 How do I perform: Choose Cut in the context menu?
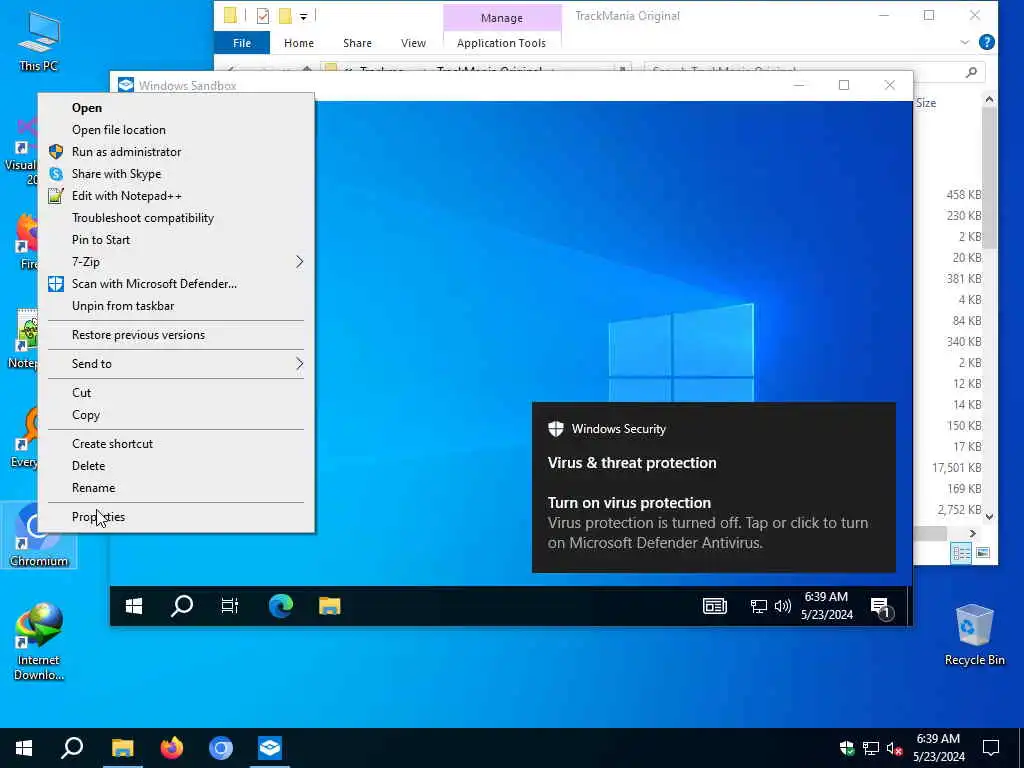[176, 392]
